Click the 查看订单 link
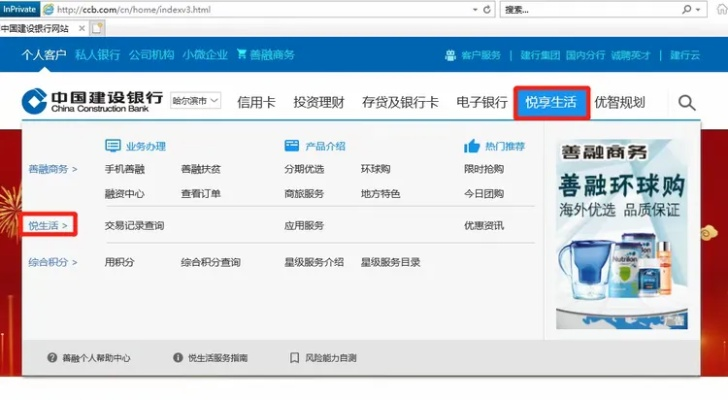Viewport: 728px width, 400px height. tap(201, 194)
